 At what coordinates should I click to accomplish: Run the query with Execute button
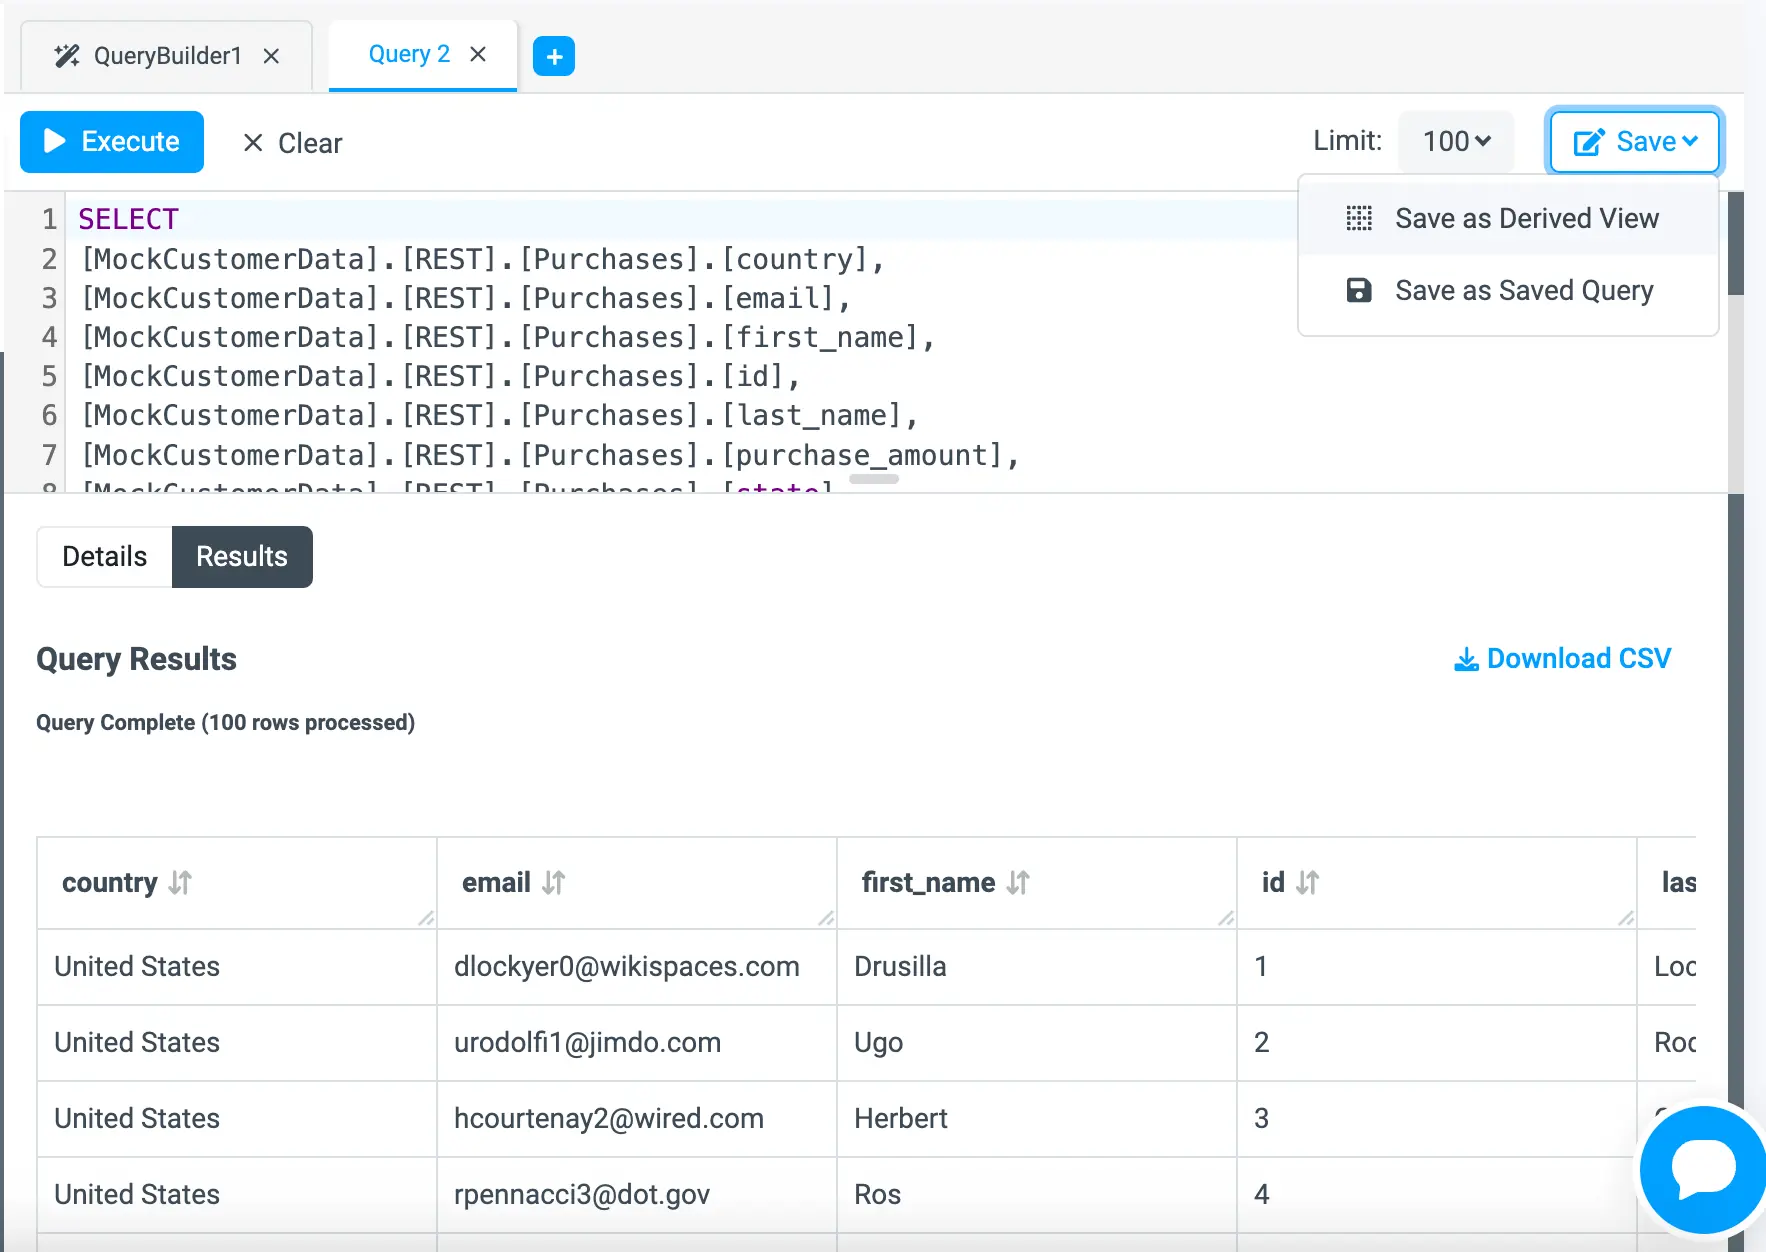[x=112, y=142]
